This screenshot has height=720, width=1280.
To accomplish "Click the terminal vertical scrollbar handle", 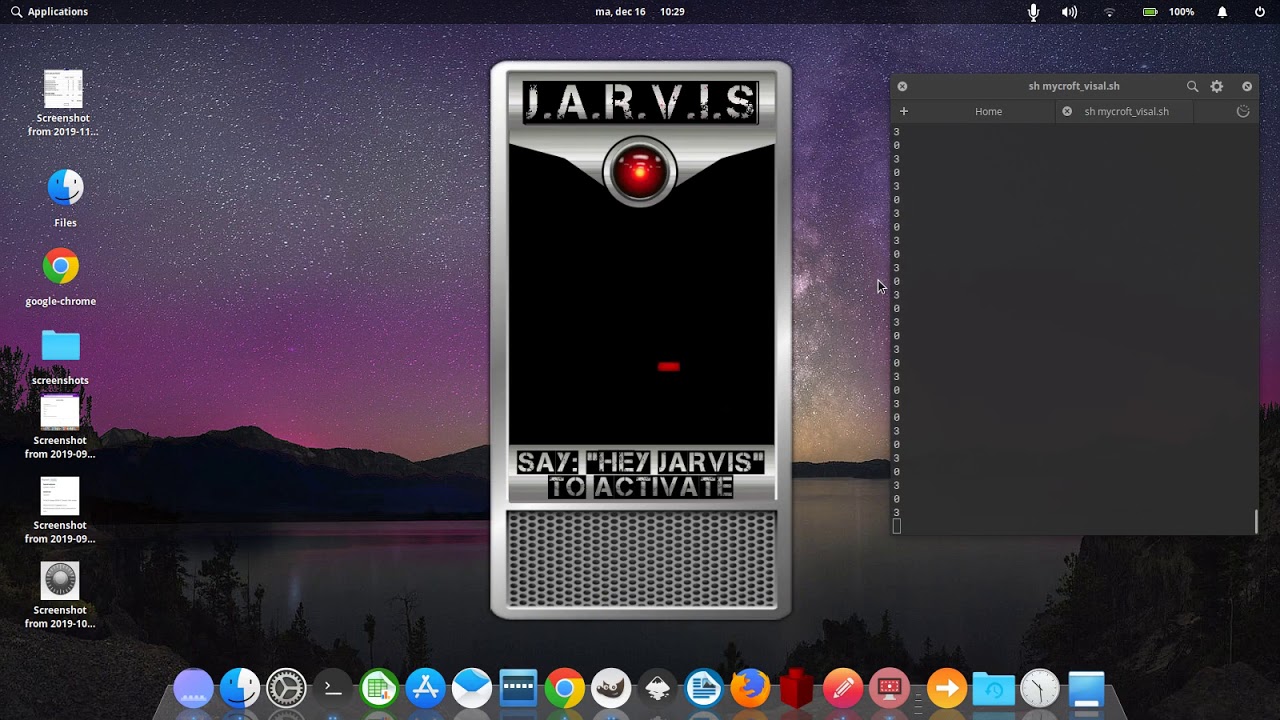I will click(1256, 521).
